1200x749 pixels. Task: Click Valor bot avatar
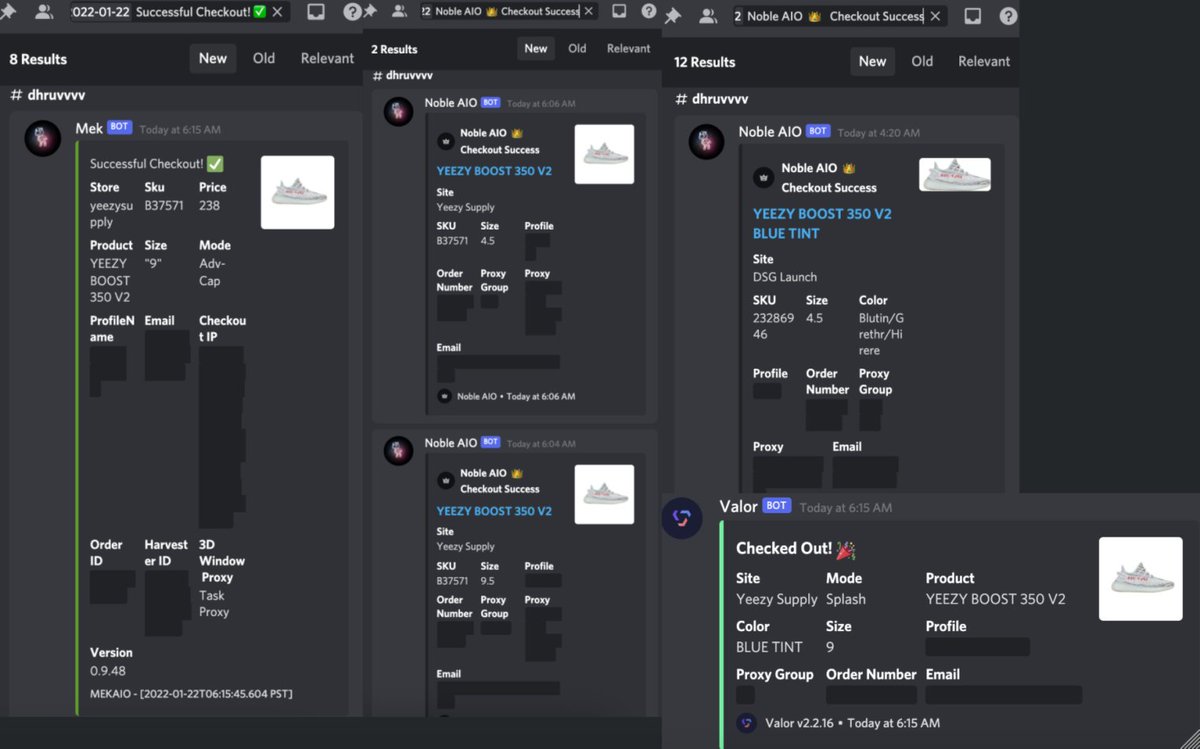coord(682,517)
